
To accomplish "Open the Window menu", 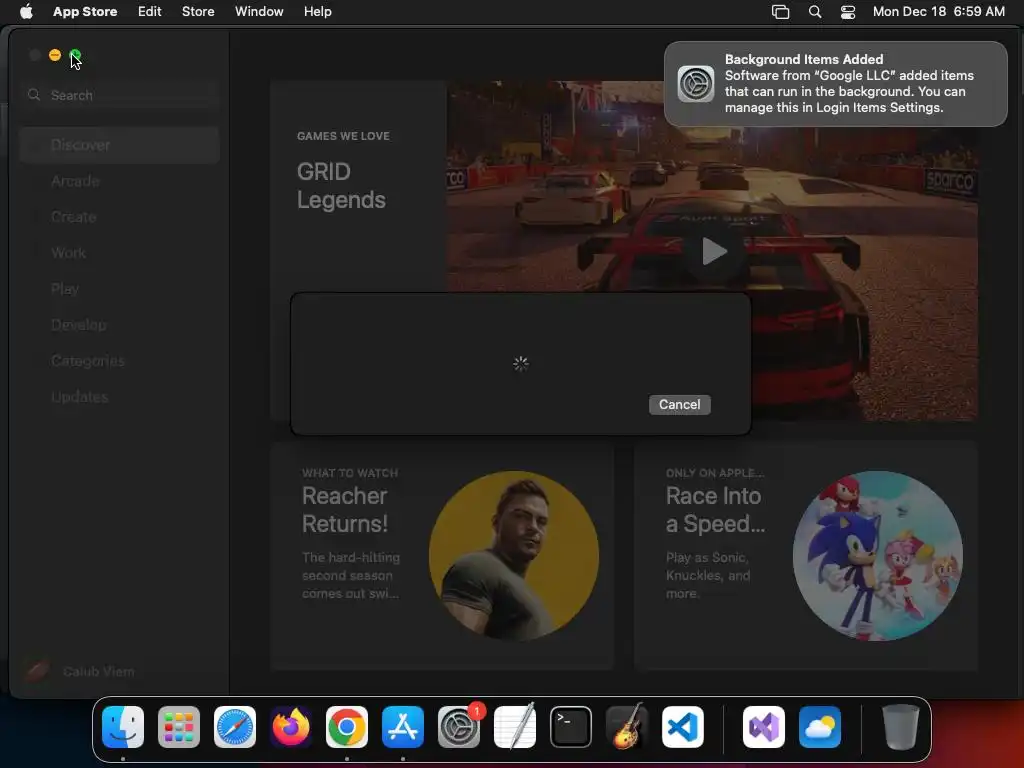I will [259, 11].
